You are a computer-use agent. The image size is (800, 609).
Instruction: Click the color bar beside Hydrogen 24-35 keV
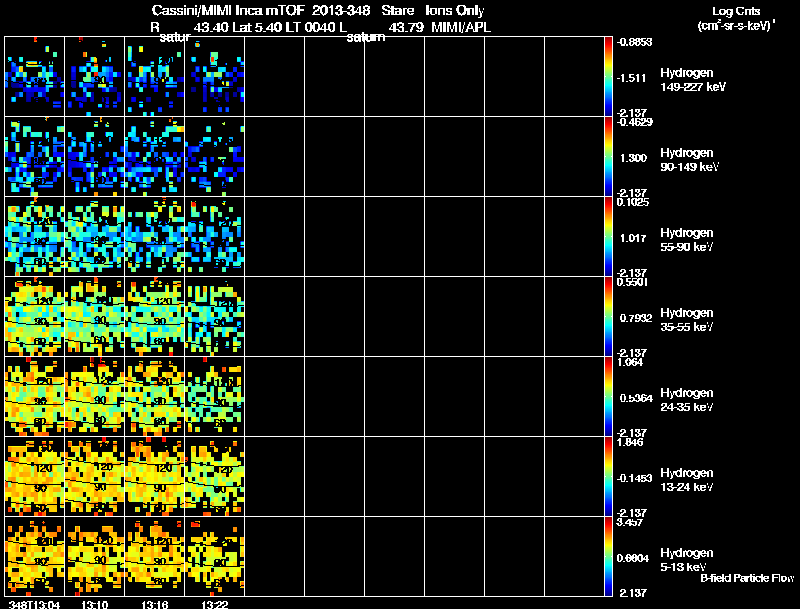tap(608, 397)
